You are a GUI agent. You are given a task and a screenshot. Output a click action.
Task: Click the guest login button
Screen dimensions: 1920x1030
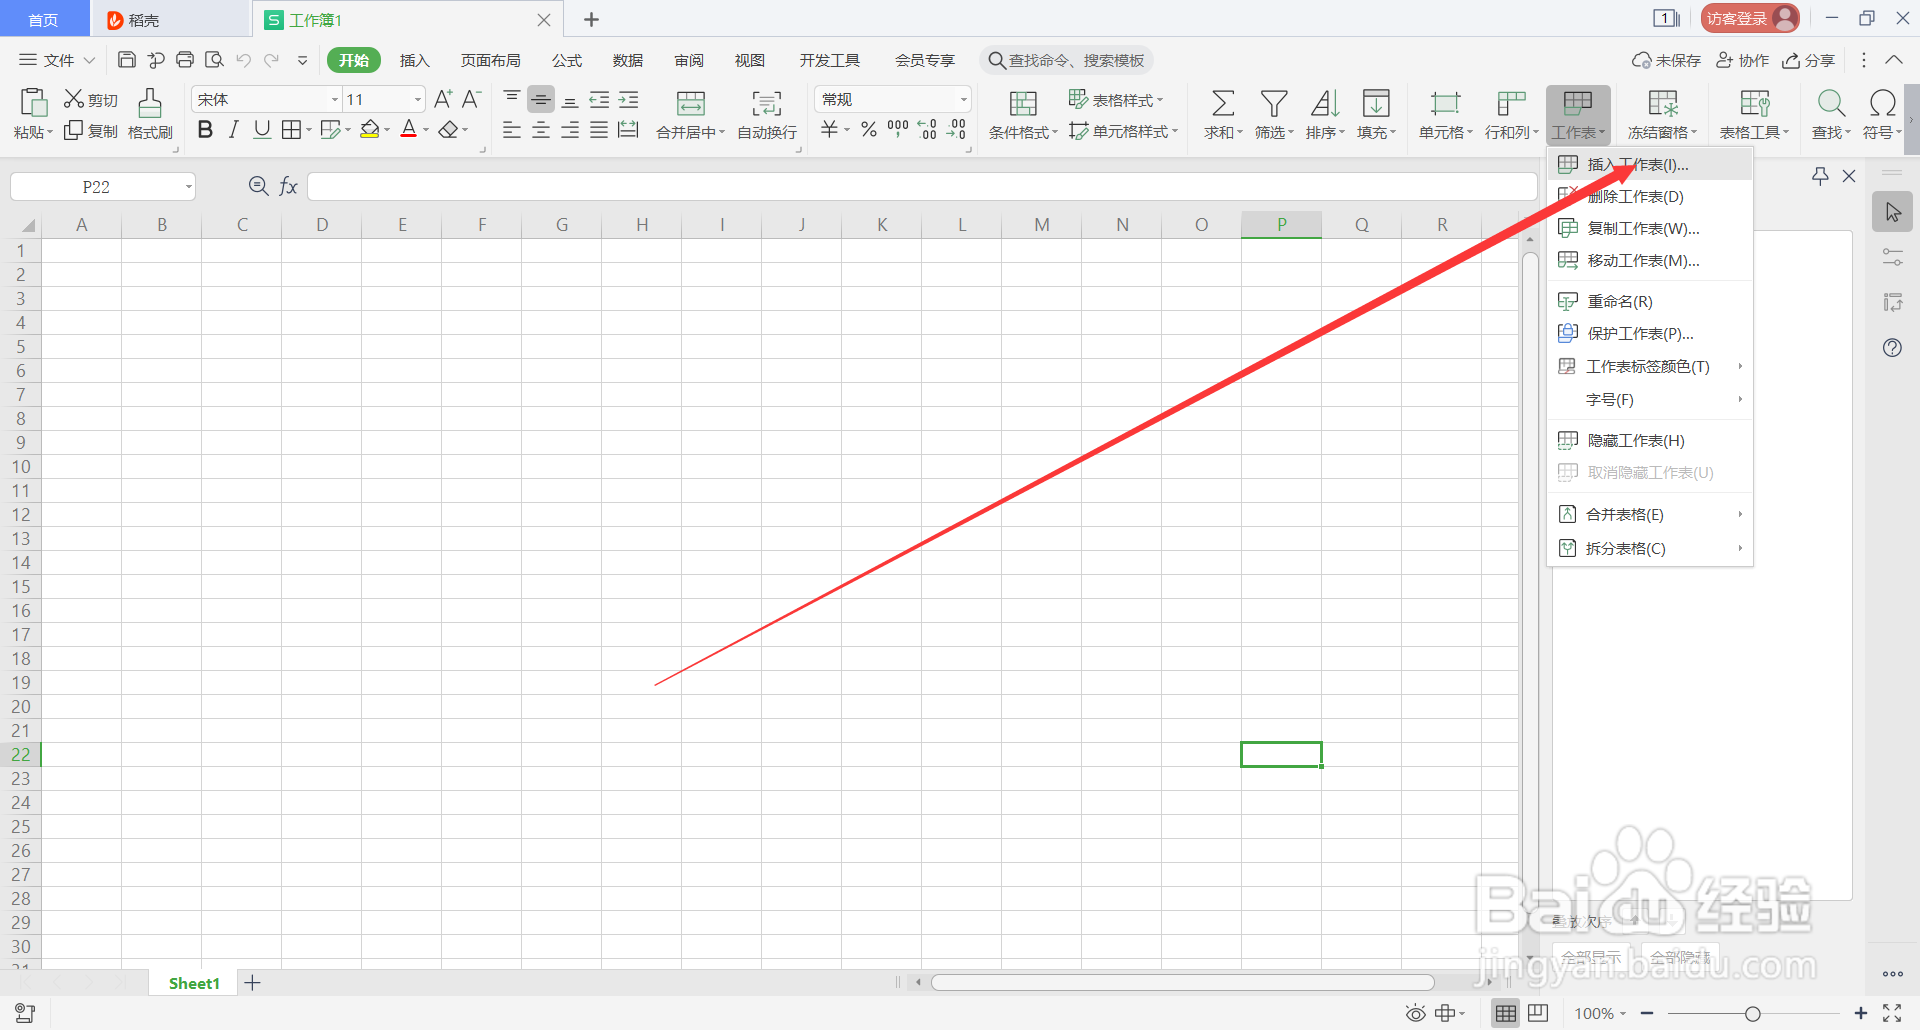(1750, 18)
